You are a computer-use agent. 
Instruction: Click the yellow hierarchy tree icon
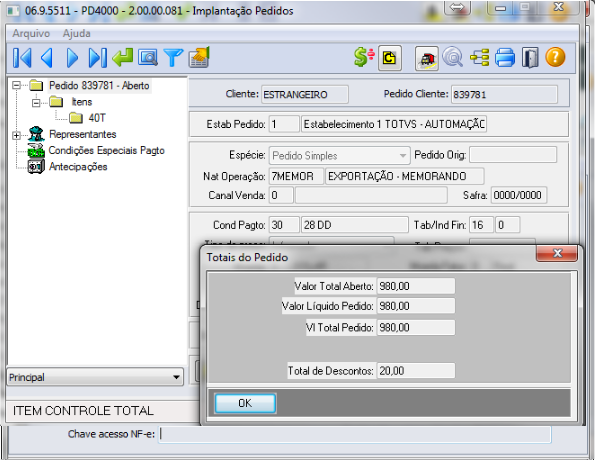click(x=479, y=58)
